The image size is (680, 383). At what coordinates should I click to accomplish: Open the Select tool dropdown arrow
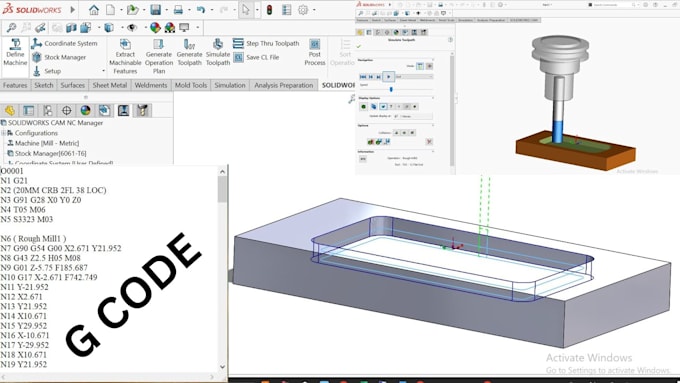tap(257, 10)
